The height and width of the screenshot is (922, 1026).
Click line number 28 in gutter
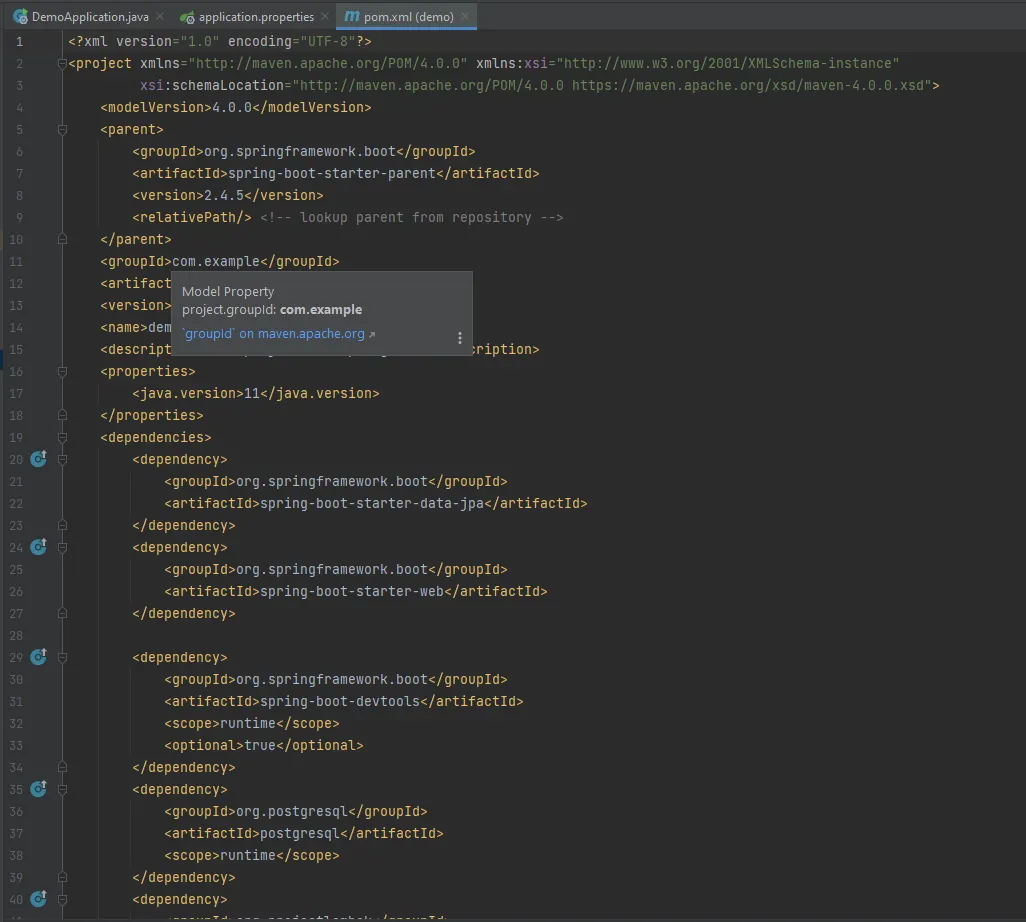(x=16, y=635)
